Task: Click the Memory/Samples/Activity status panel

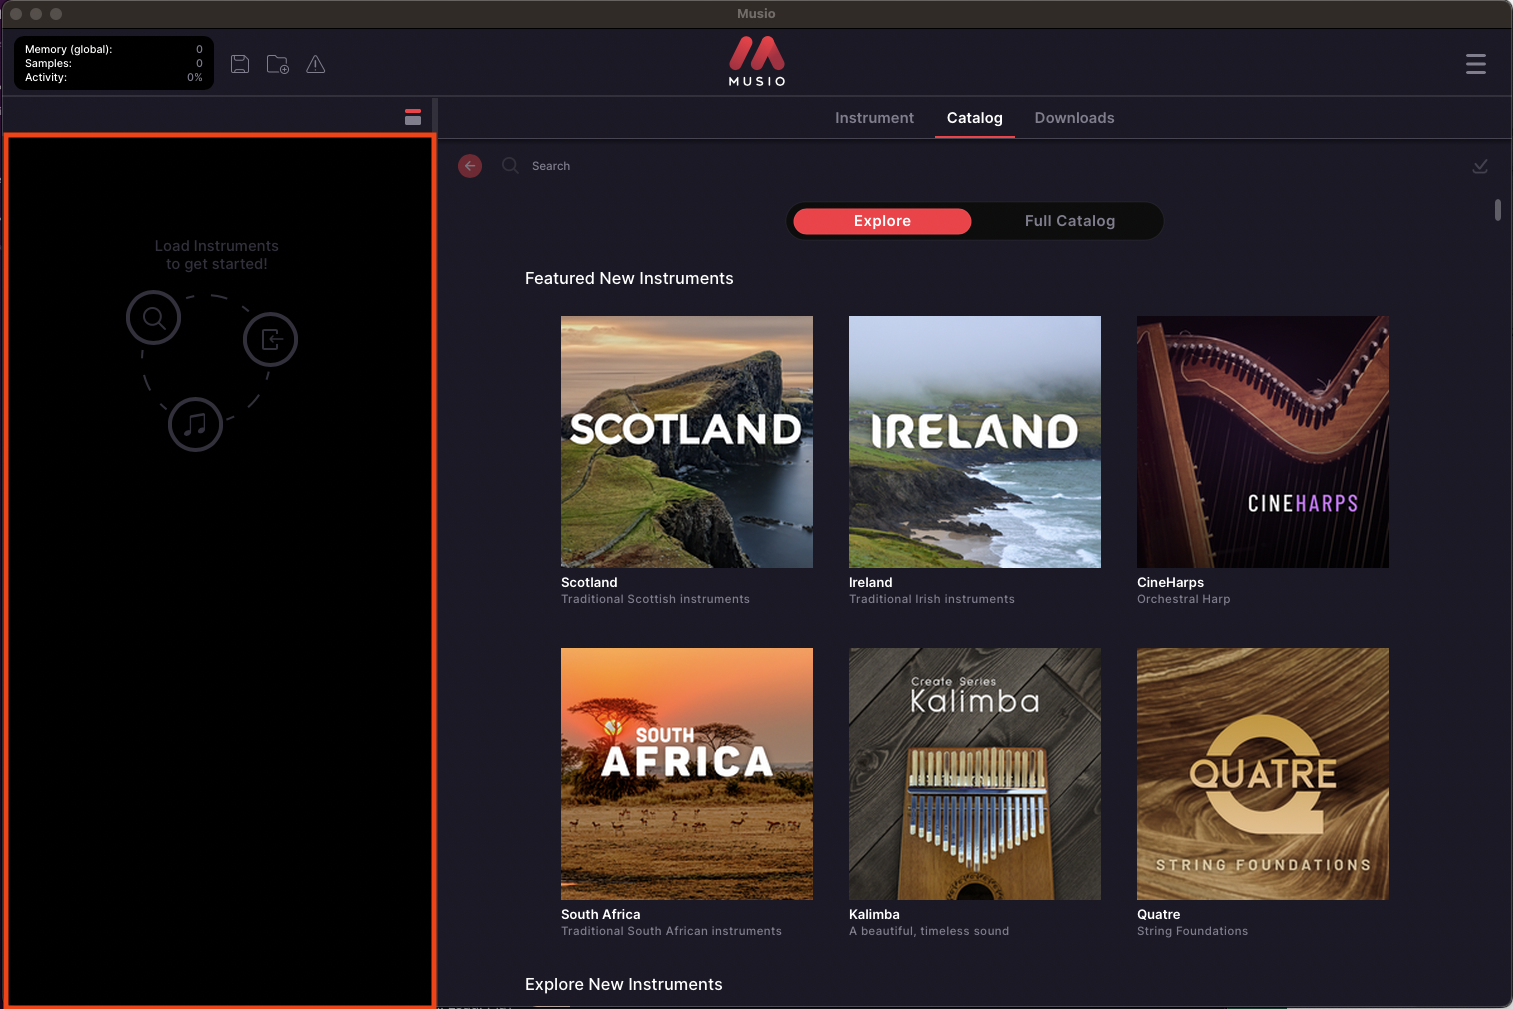Action: pyautogui.click(x=114, y=63)
